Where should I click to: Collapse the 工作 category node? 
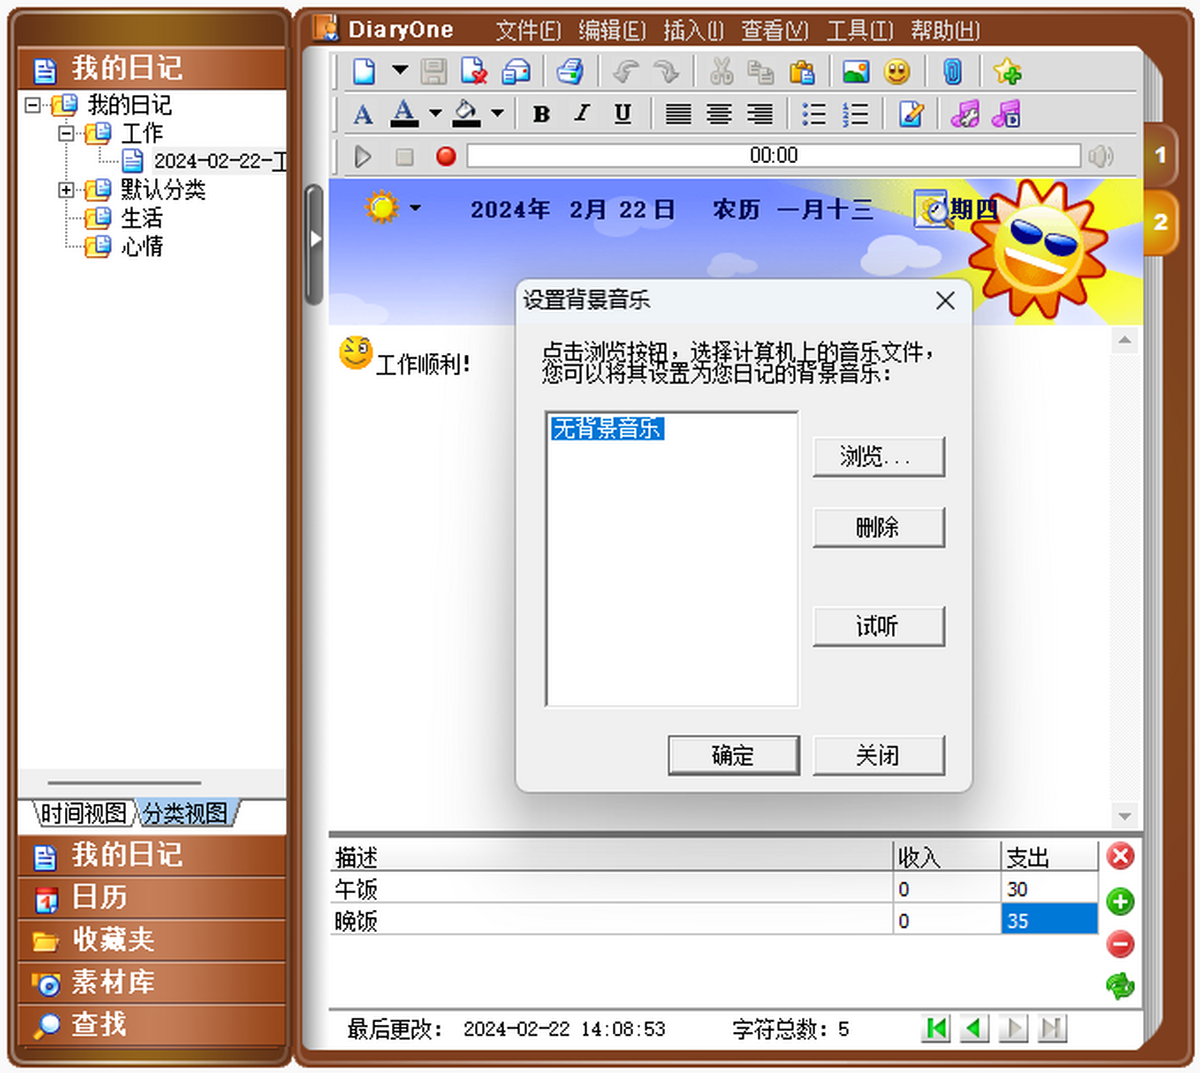coord(66,133)
